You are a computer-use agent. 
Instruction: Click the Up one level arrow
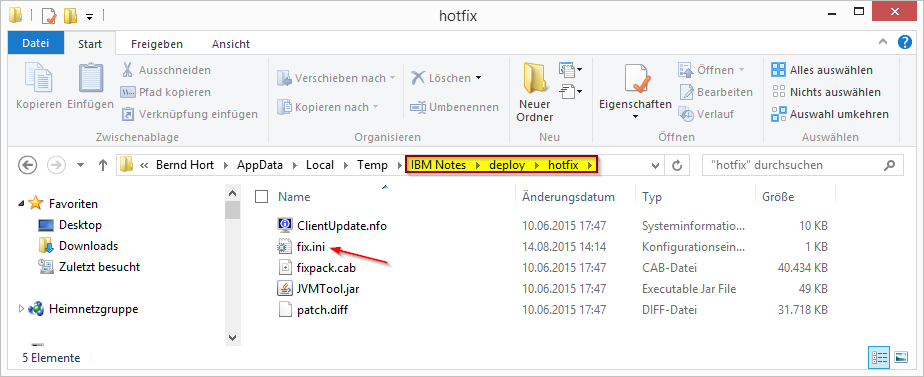[103, 165]
